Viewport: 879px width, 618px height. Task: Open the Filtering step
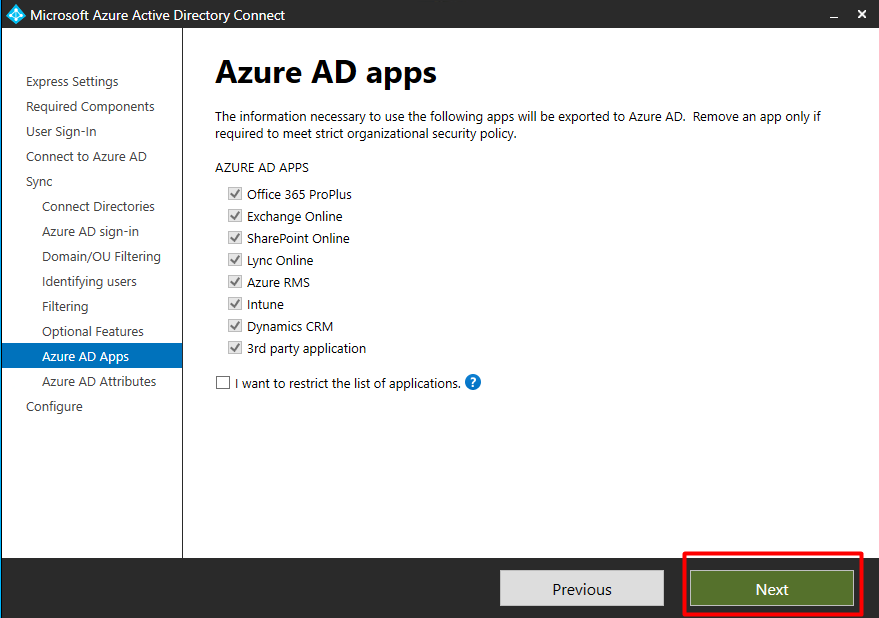pos(65,307)
